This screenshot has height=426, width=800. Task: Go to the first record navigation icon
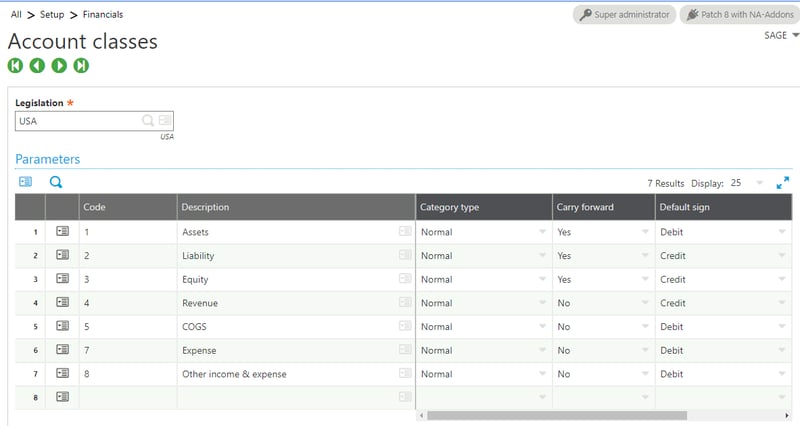15,66
